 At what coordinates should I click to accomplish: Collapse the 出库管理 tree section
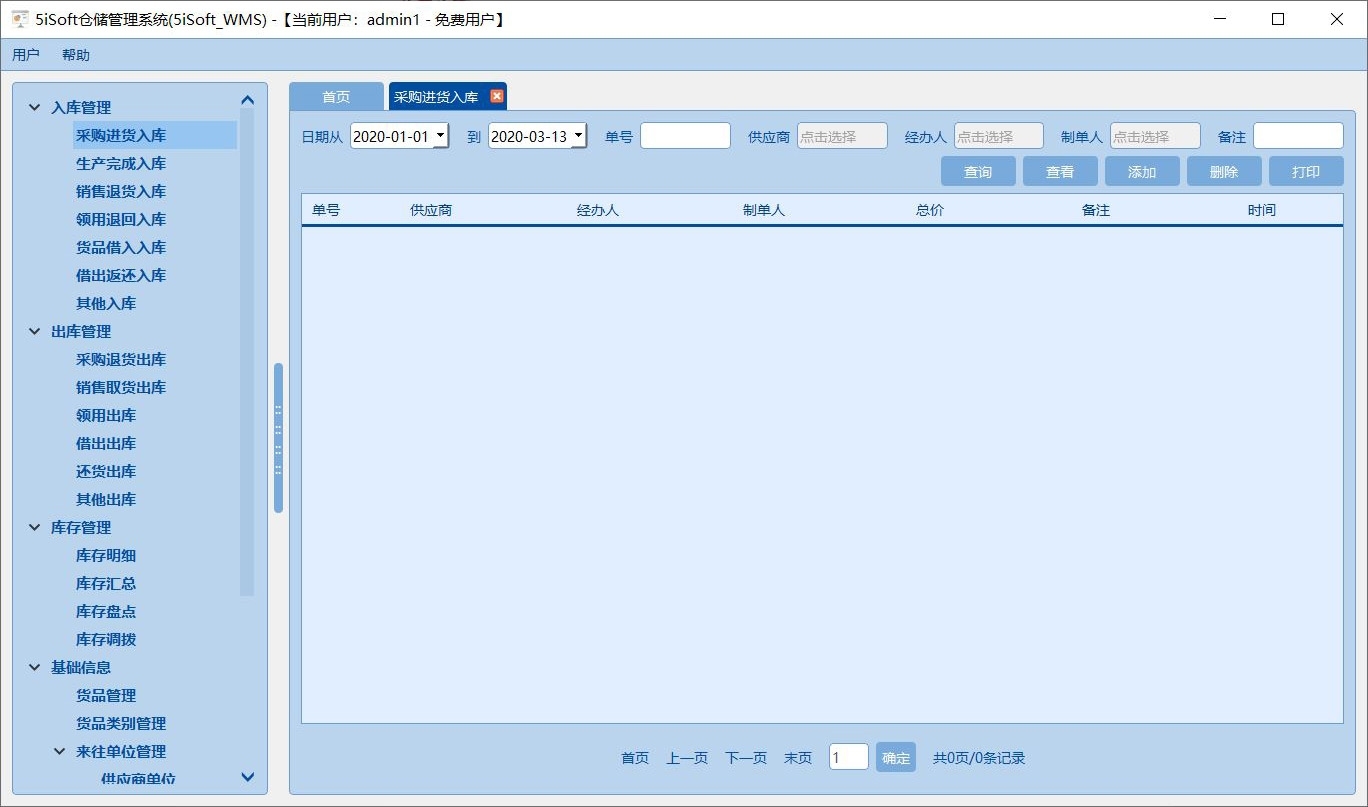(34, 331)
